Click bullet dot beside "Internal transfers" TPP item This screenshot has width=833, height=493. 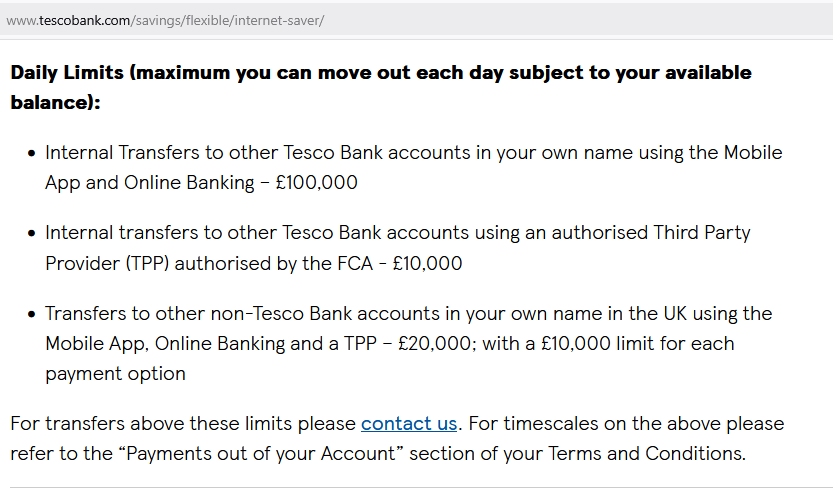coord(32,234)
